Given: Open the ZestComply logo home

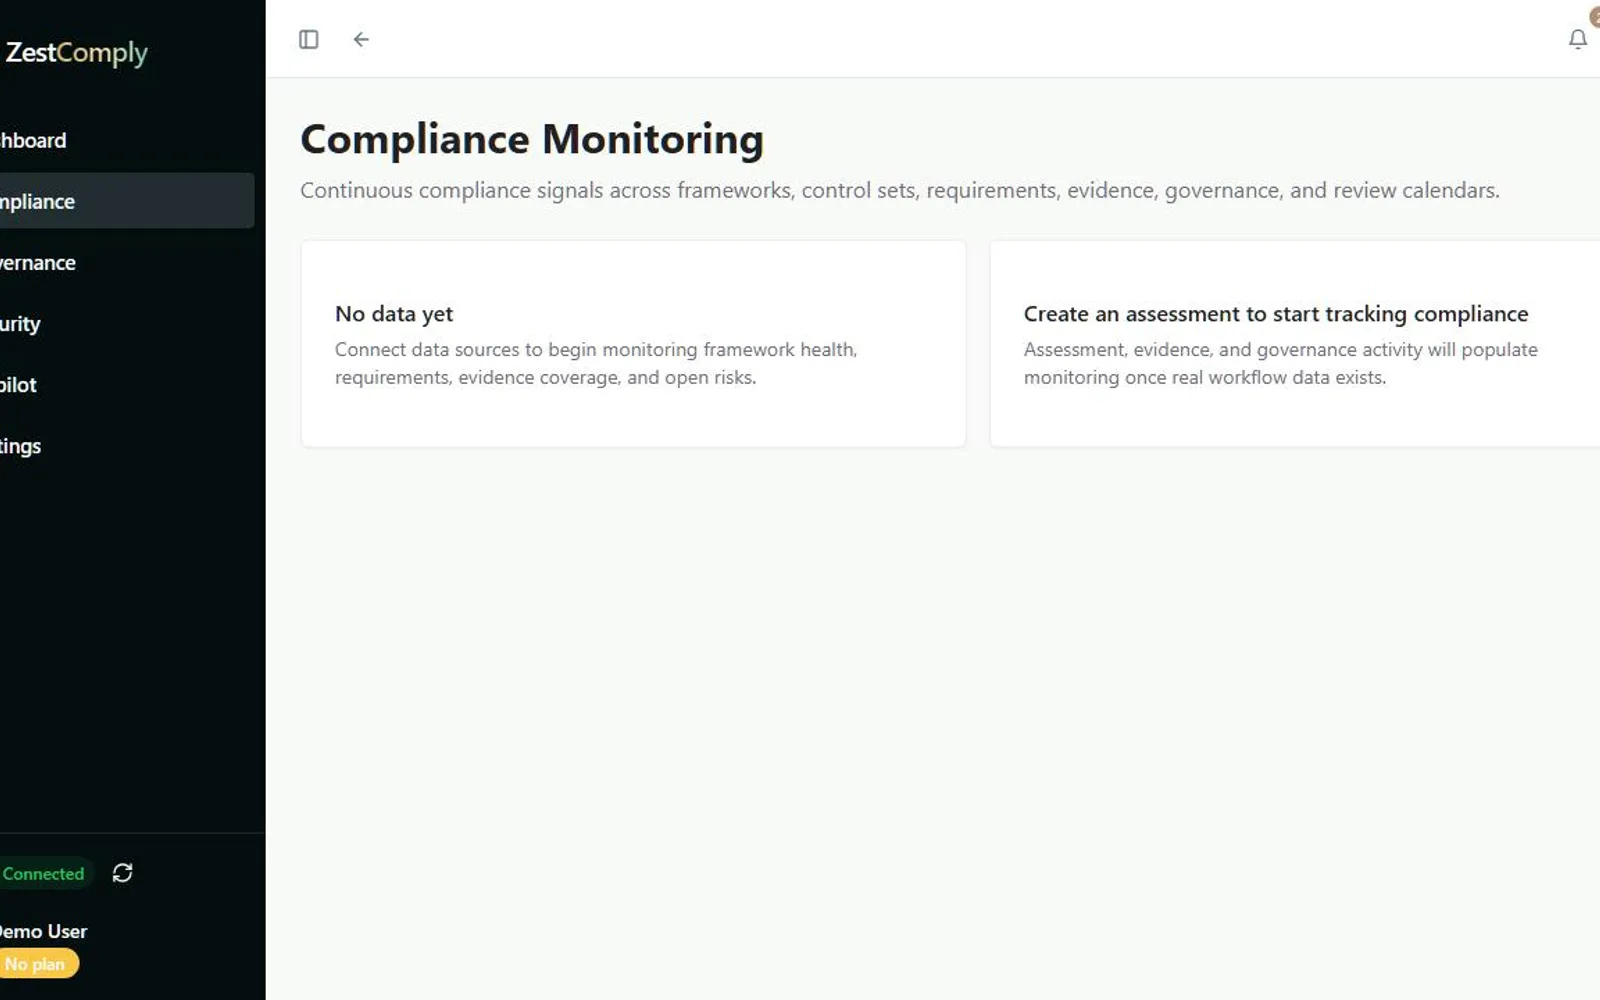Looking at the screenshot, I should (x=76, y=52).
